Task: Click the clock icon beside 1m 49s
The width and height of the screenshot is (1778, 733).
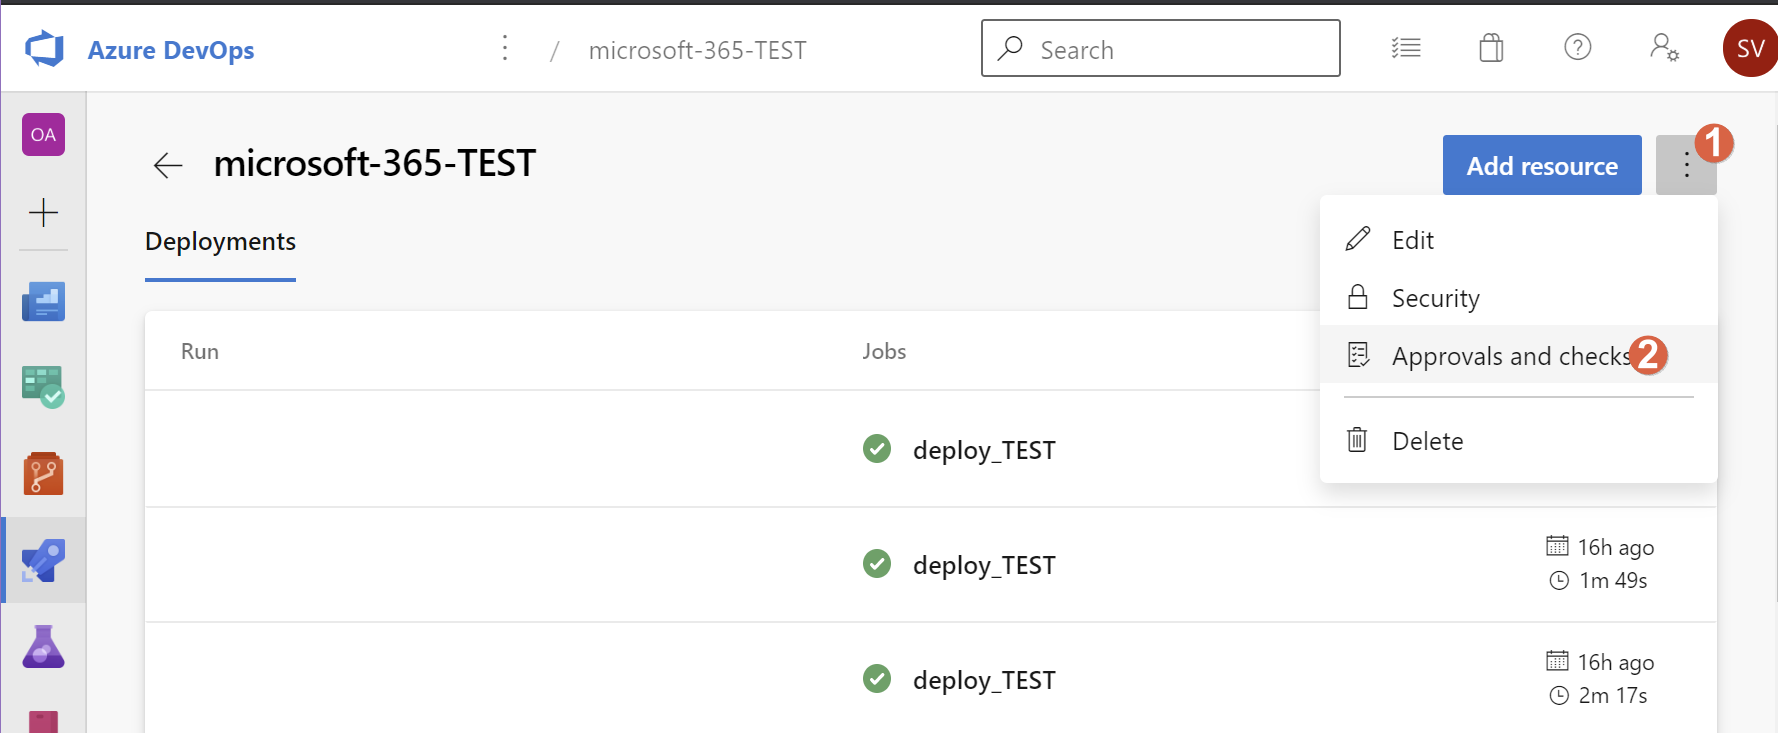Action: tap(1559, 580)
